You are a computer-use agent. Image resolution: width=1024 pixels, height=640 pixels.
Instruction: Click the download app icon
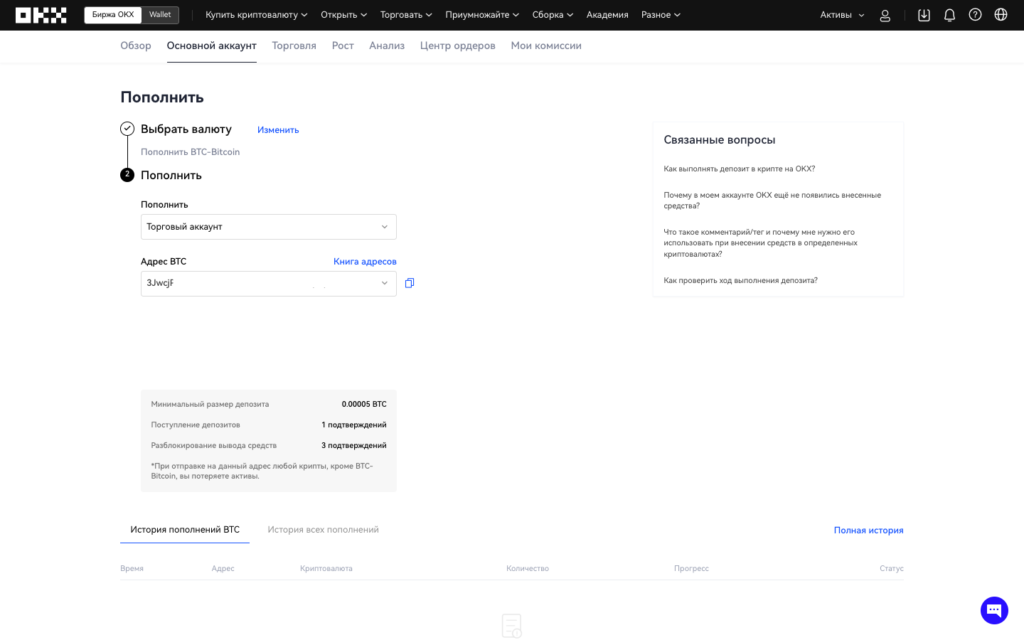(x=923, y=15)
